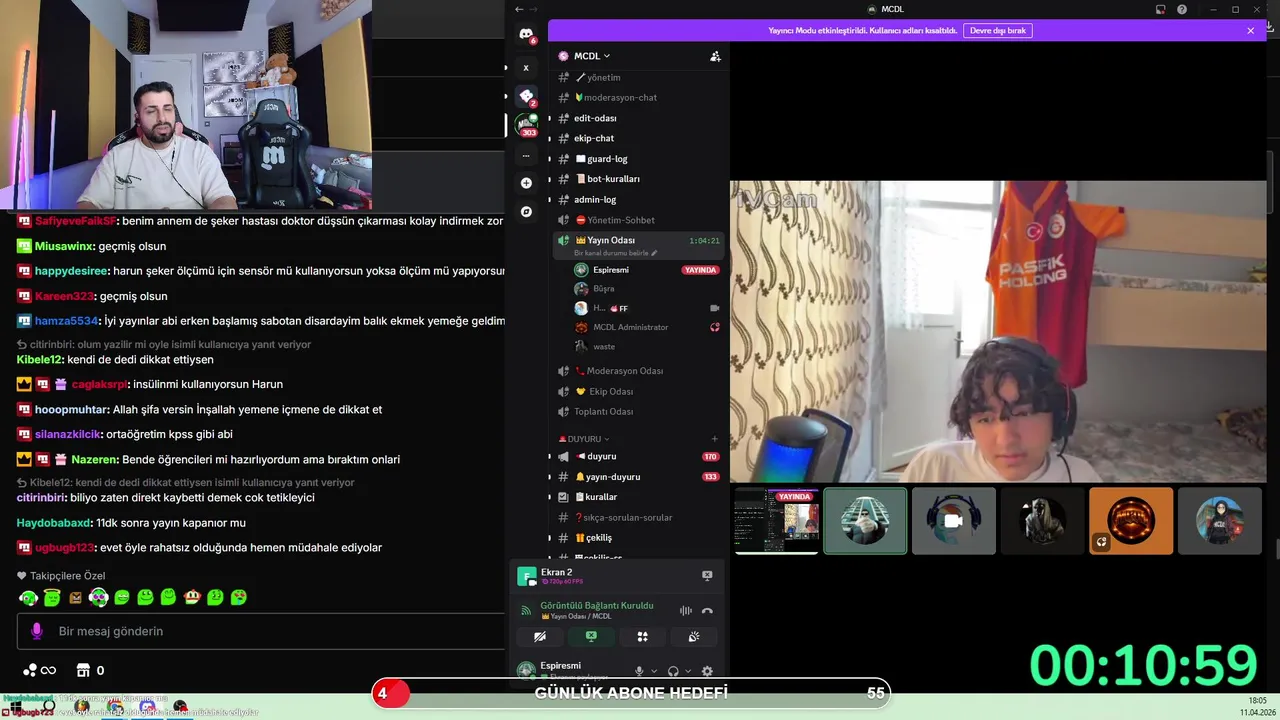Open the soundboard button

pos(694,637)
